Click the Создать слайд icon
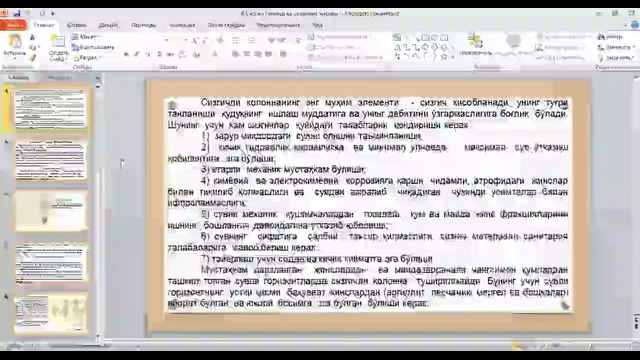640x360 pixels. [x=58, y=41]
